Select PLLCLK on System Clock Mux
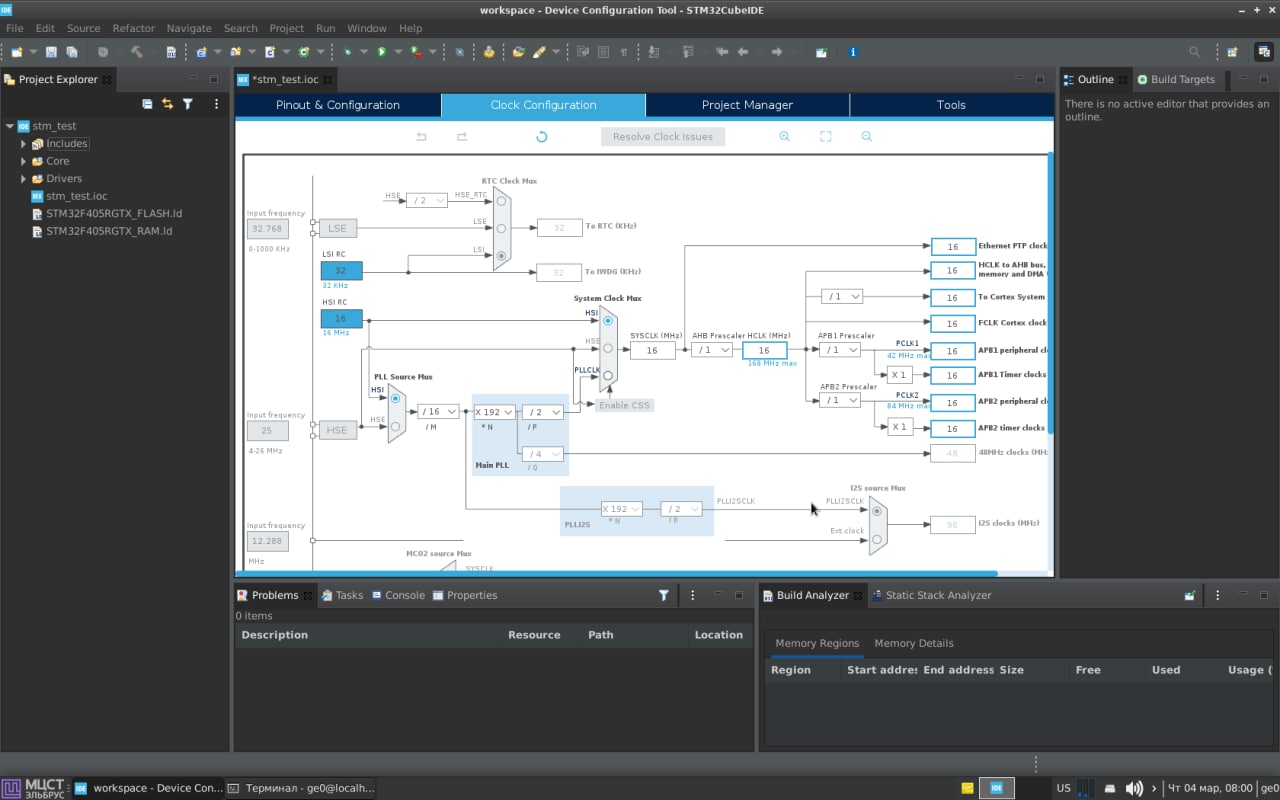Image resolution: width=1280 pixels, height=800 pixels. click(608, 376)
